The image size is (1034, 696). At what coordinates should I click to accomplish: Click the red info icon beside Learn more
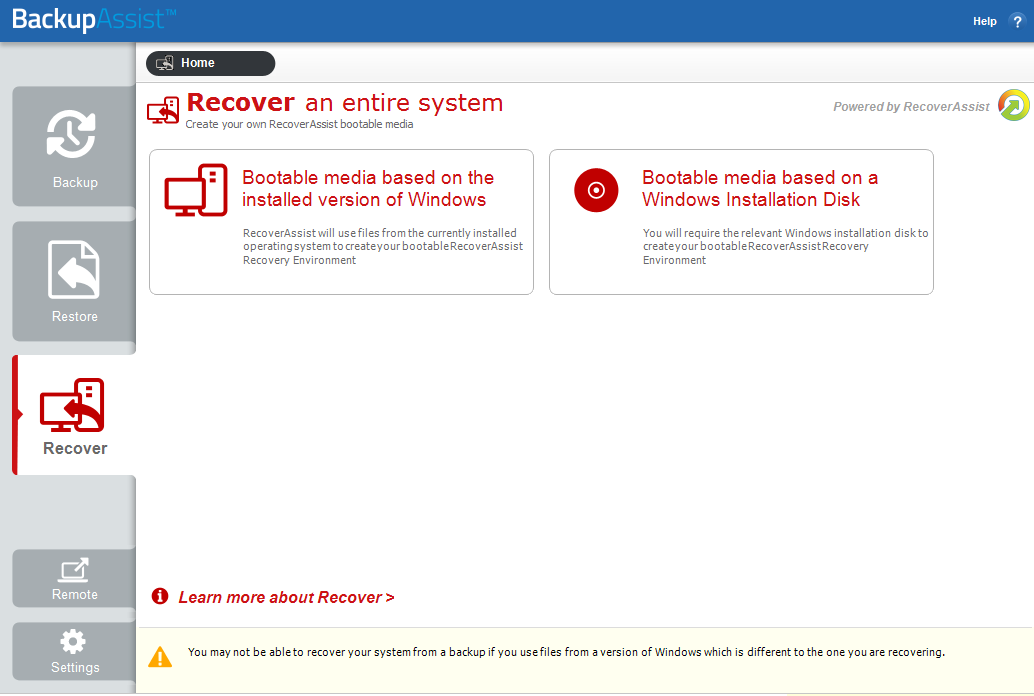coord(160,596)
